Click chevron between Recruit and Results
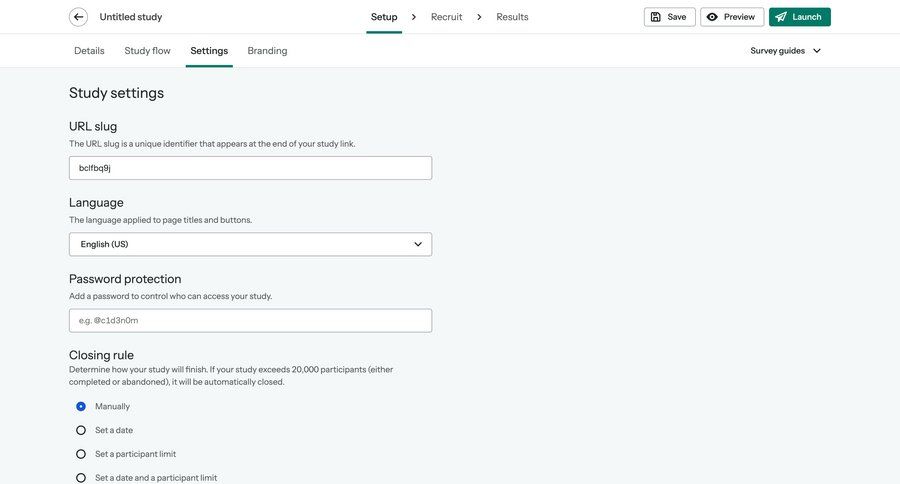The width and height of the screenshot is (900, 484). pyautogui.click(x=480, y=17)
